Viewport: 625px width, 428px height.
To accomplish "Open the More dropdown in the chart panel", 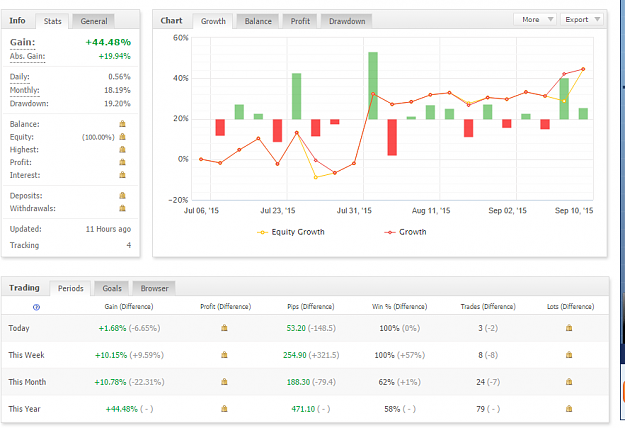I will pos(535,20).
